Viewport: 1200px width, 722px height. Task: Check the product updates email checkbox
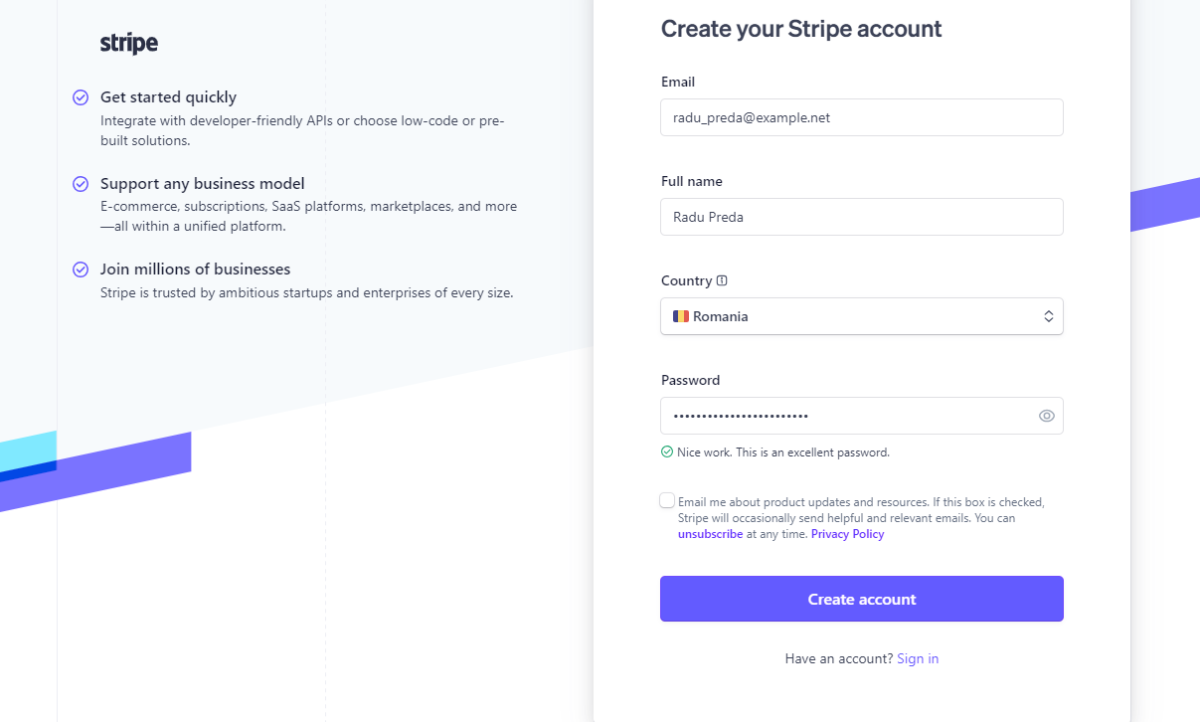pyautogui.click(x=667, y=500)
